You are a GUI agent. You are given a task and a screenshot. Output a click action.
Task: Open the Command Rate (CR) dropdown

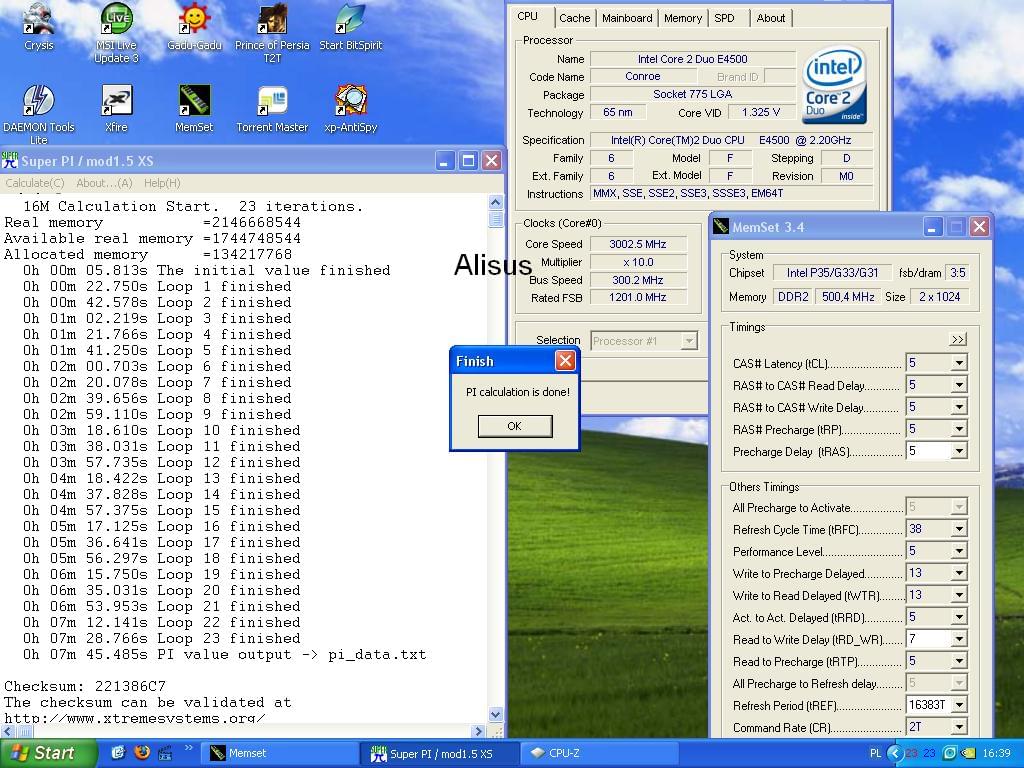coord(959,727)
